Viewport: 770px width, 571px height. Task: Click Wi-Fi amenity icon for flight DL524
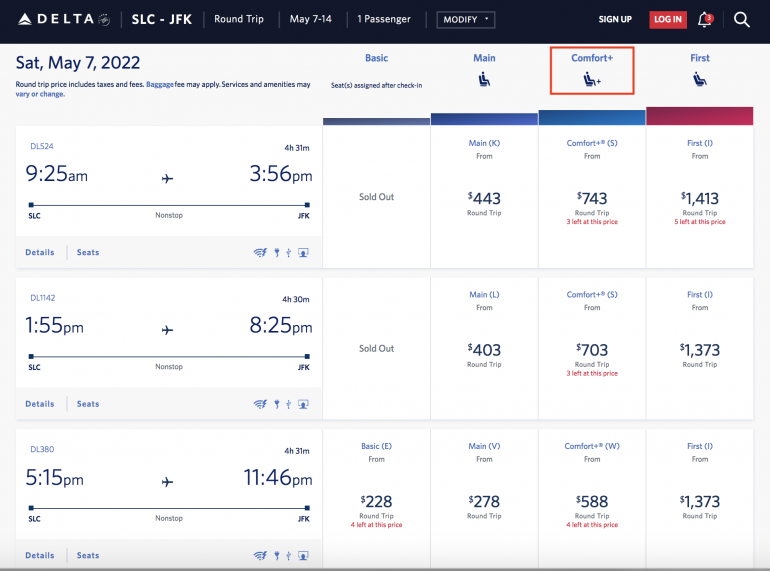click(x=260, y=253)
